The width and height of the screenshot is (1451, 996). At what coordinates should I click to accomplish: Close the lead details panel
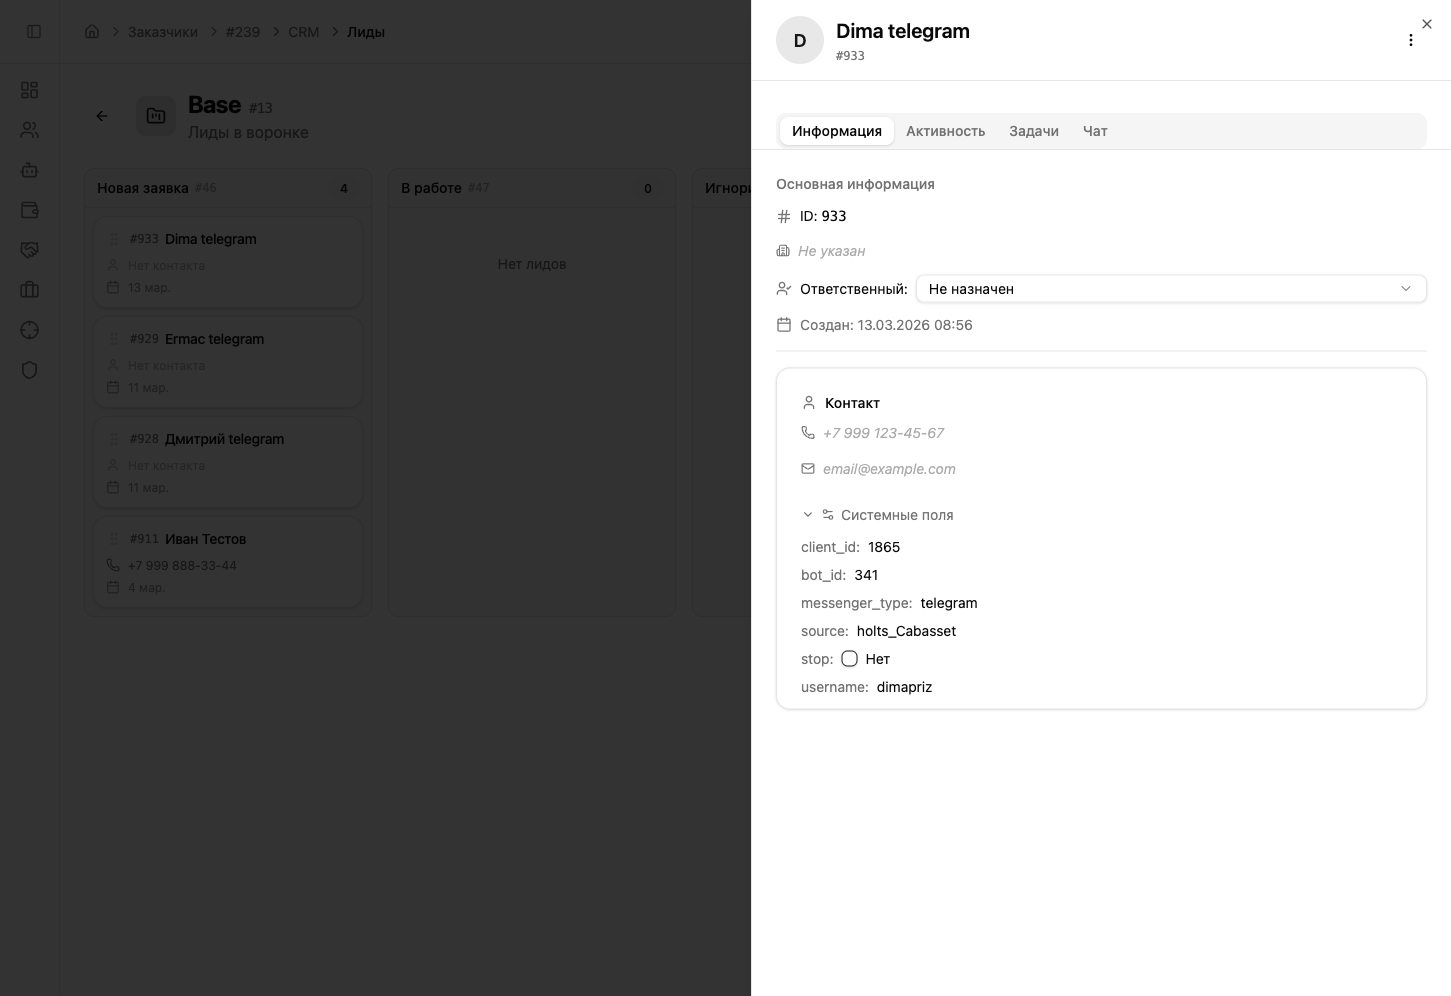[x=1427, y=24]
